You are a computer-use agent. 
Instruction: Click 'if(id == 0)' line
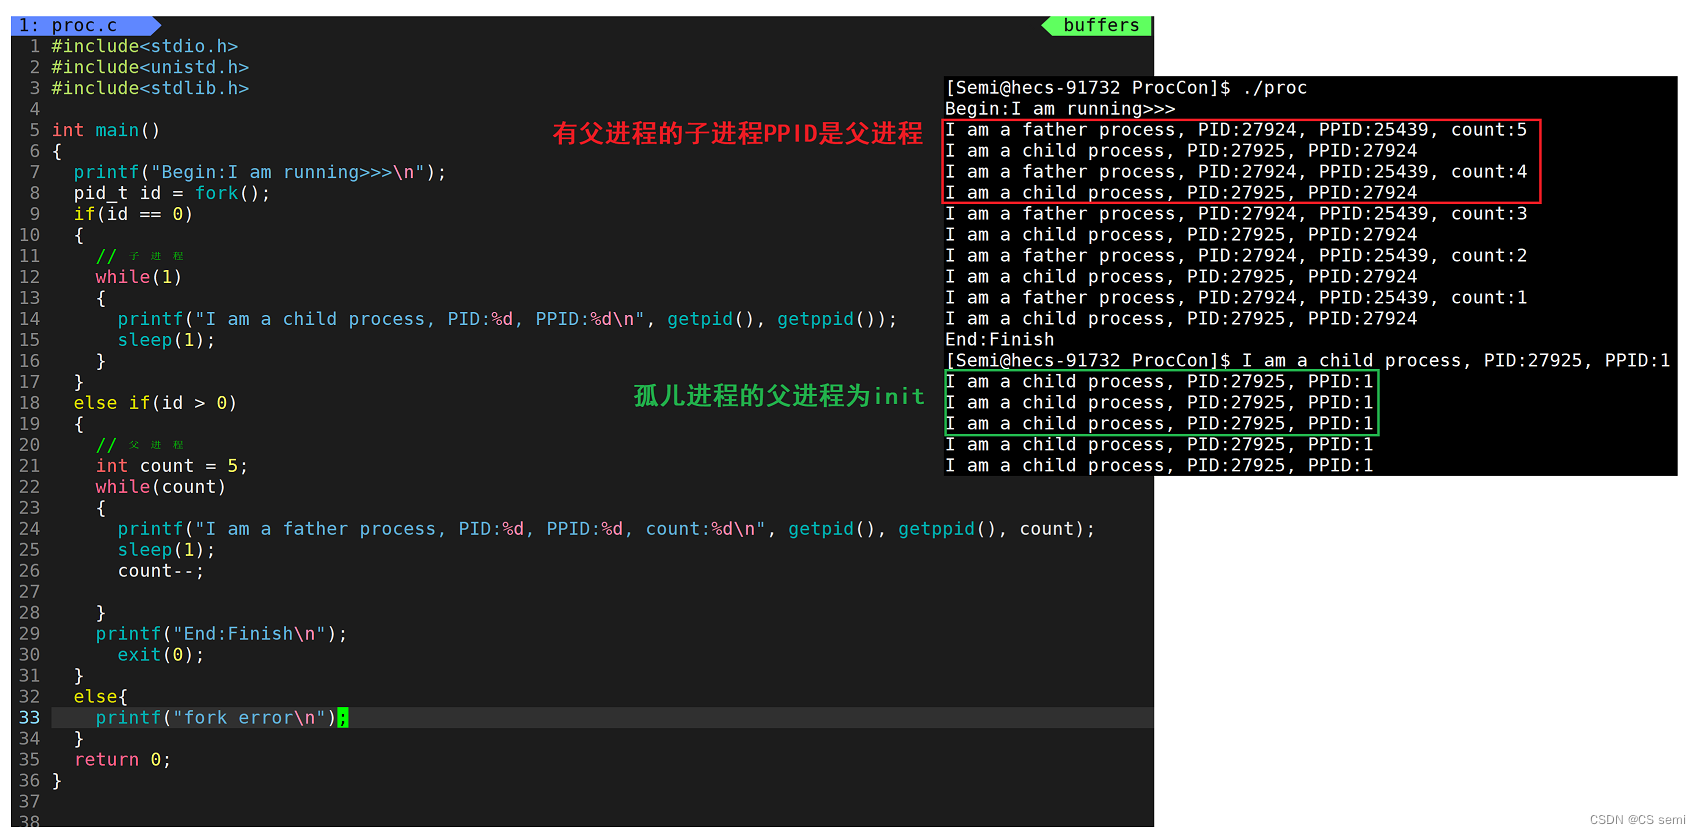click(133, 214)
